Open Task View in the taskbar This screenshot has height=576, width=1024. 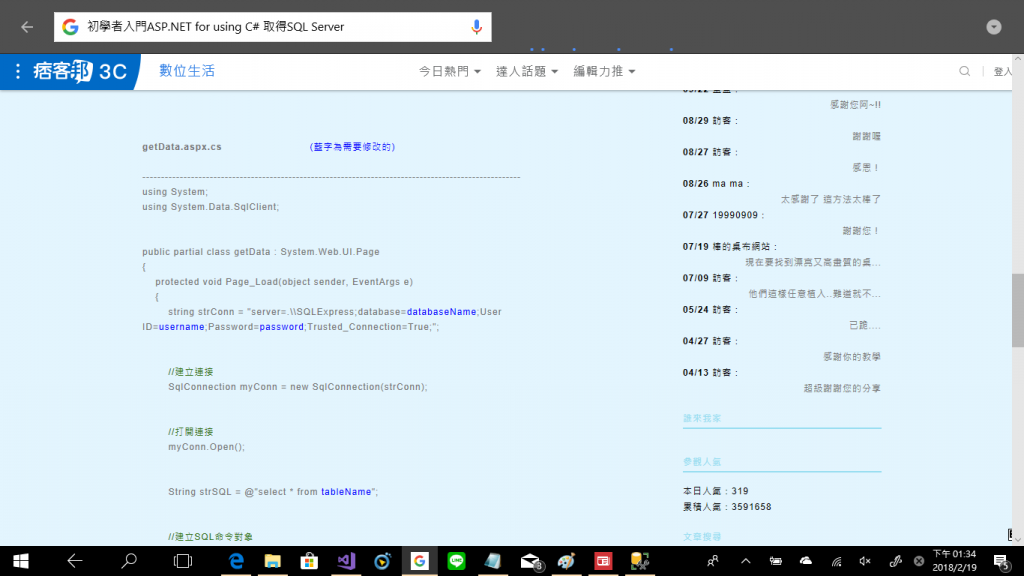click(183, 561)
